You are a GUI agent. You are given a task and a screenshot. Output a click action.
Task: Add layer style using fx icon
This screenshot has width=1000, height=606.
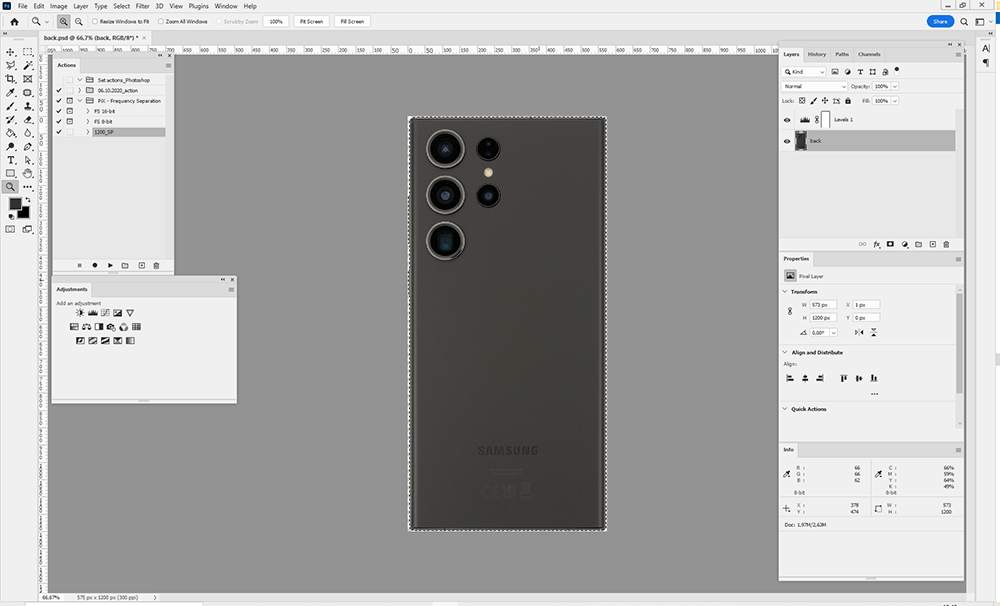[x=877, y=244]
